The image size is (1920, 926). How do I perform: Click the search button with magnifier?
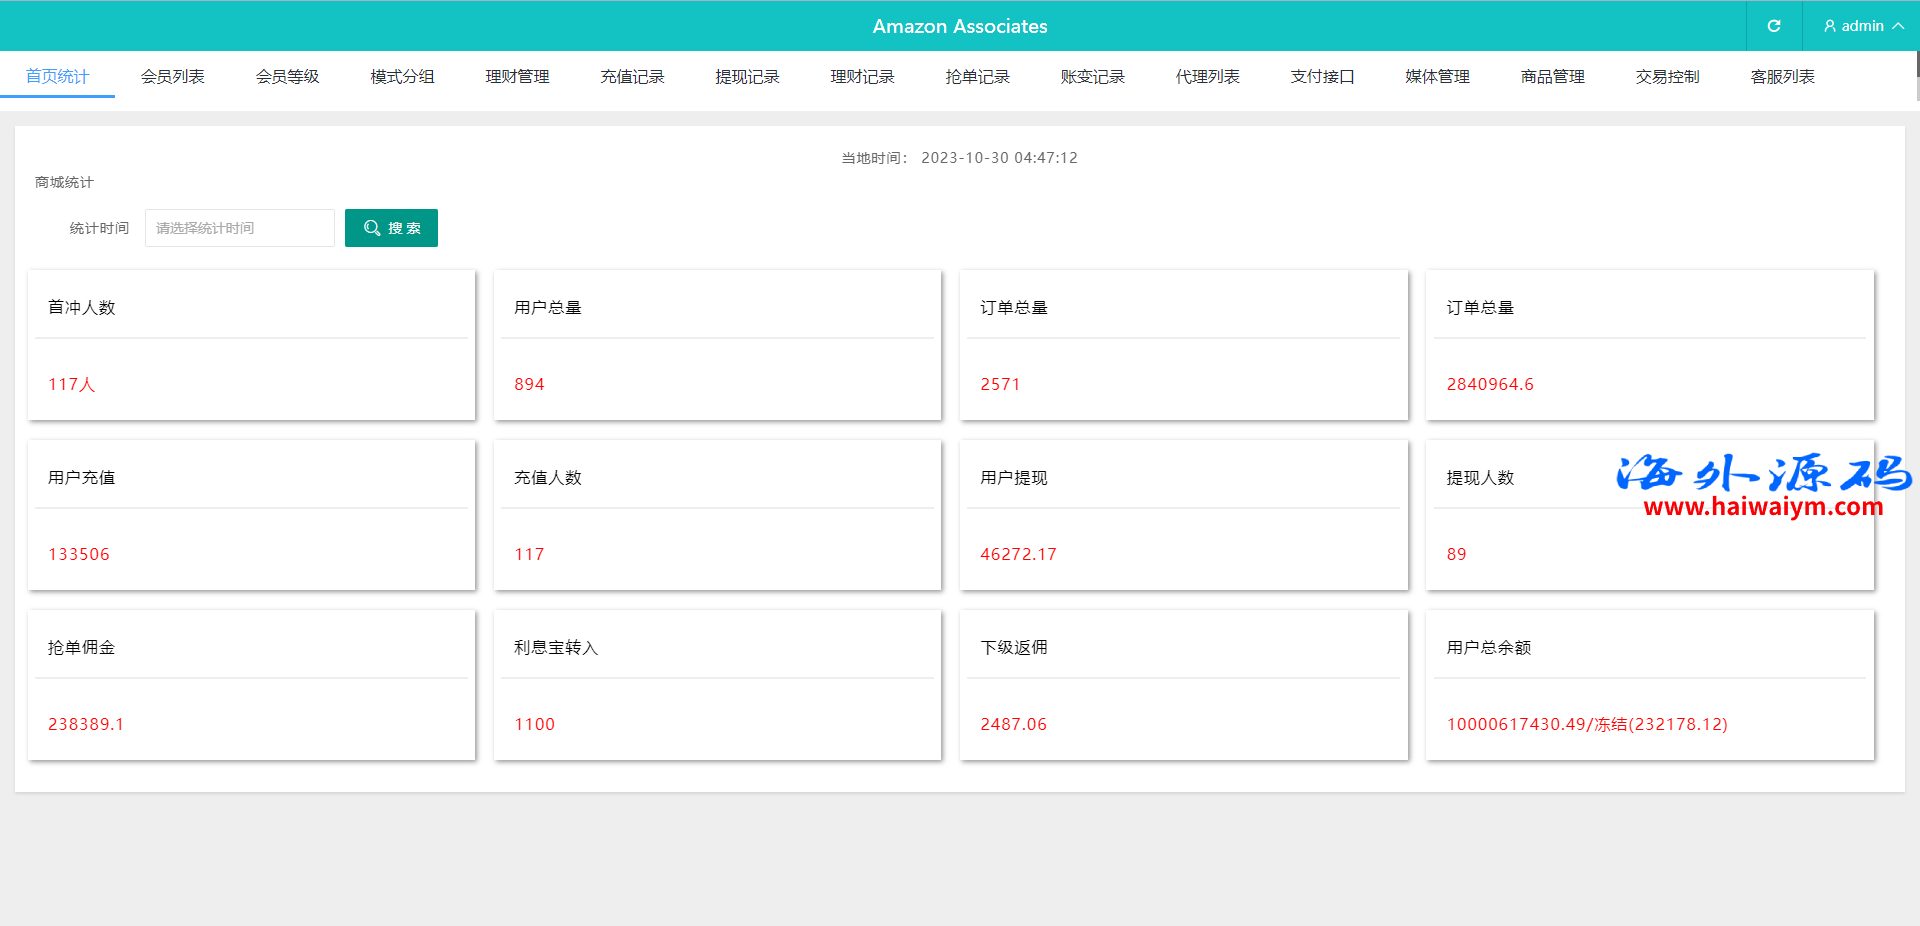[391, 228]
